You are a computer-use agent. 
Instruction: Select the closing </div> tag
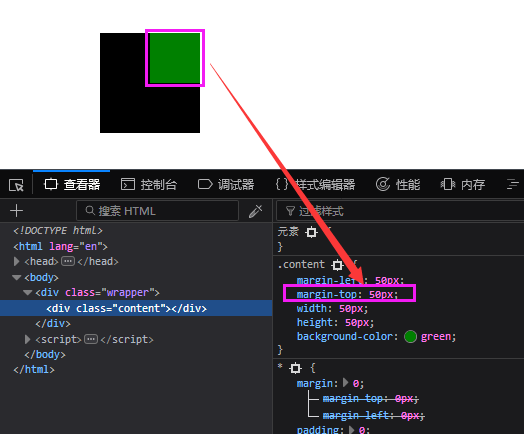(53, 323)
